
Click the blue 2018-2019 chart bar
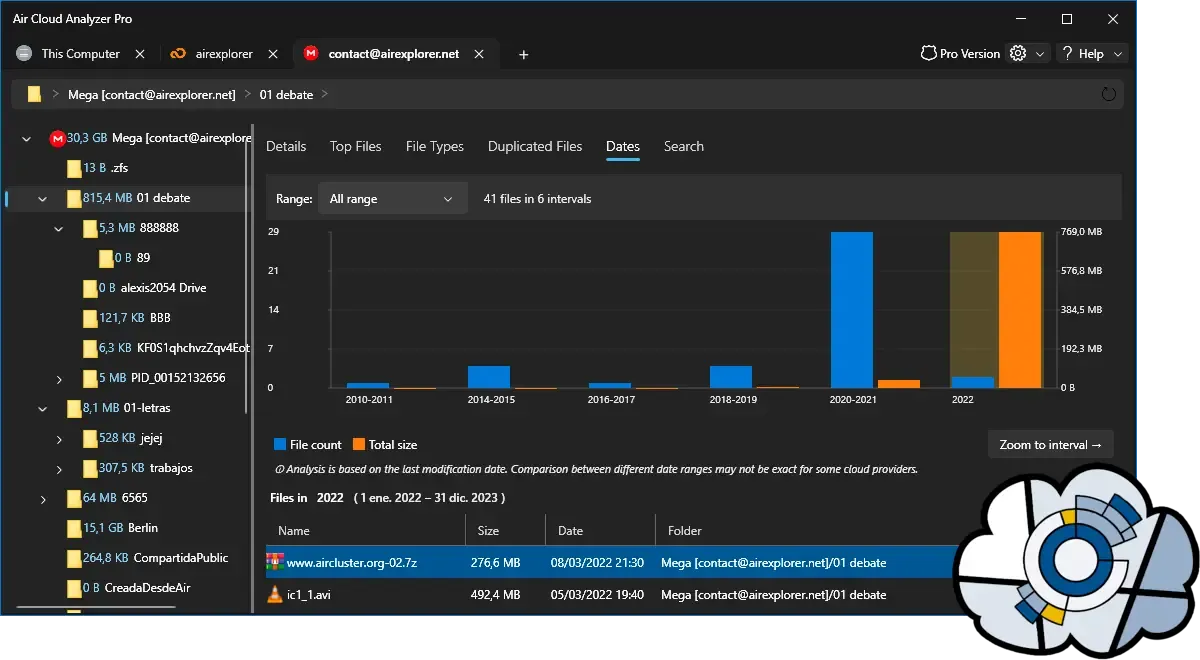(731, 377)
